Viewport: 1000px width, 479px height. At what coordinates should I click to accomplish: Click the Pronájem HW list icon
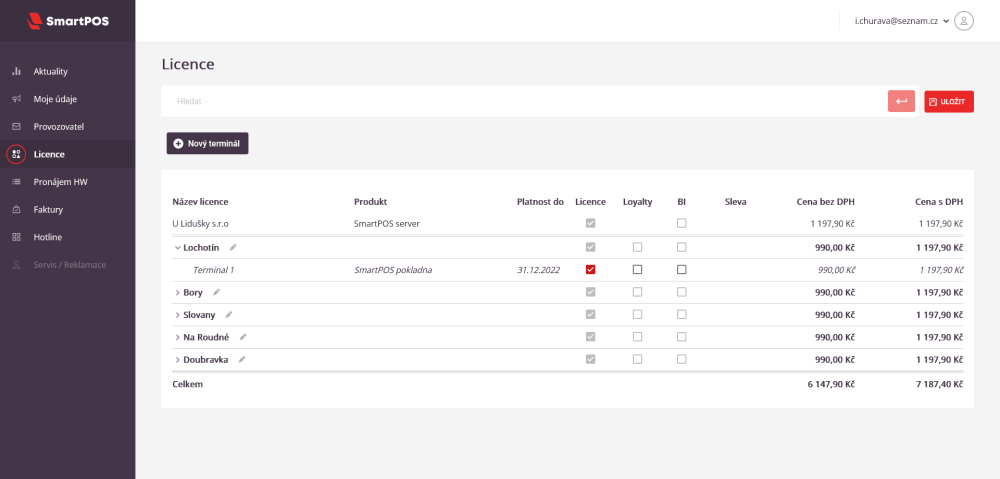[x=16, y=182]
